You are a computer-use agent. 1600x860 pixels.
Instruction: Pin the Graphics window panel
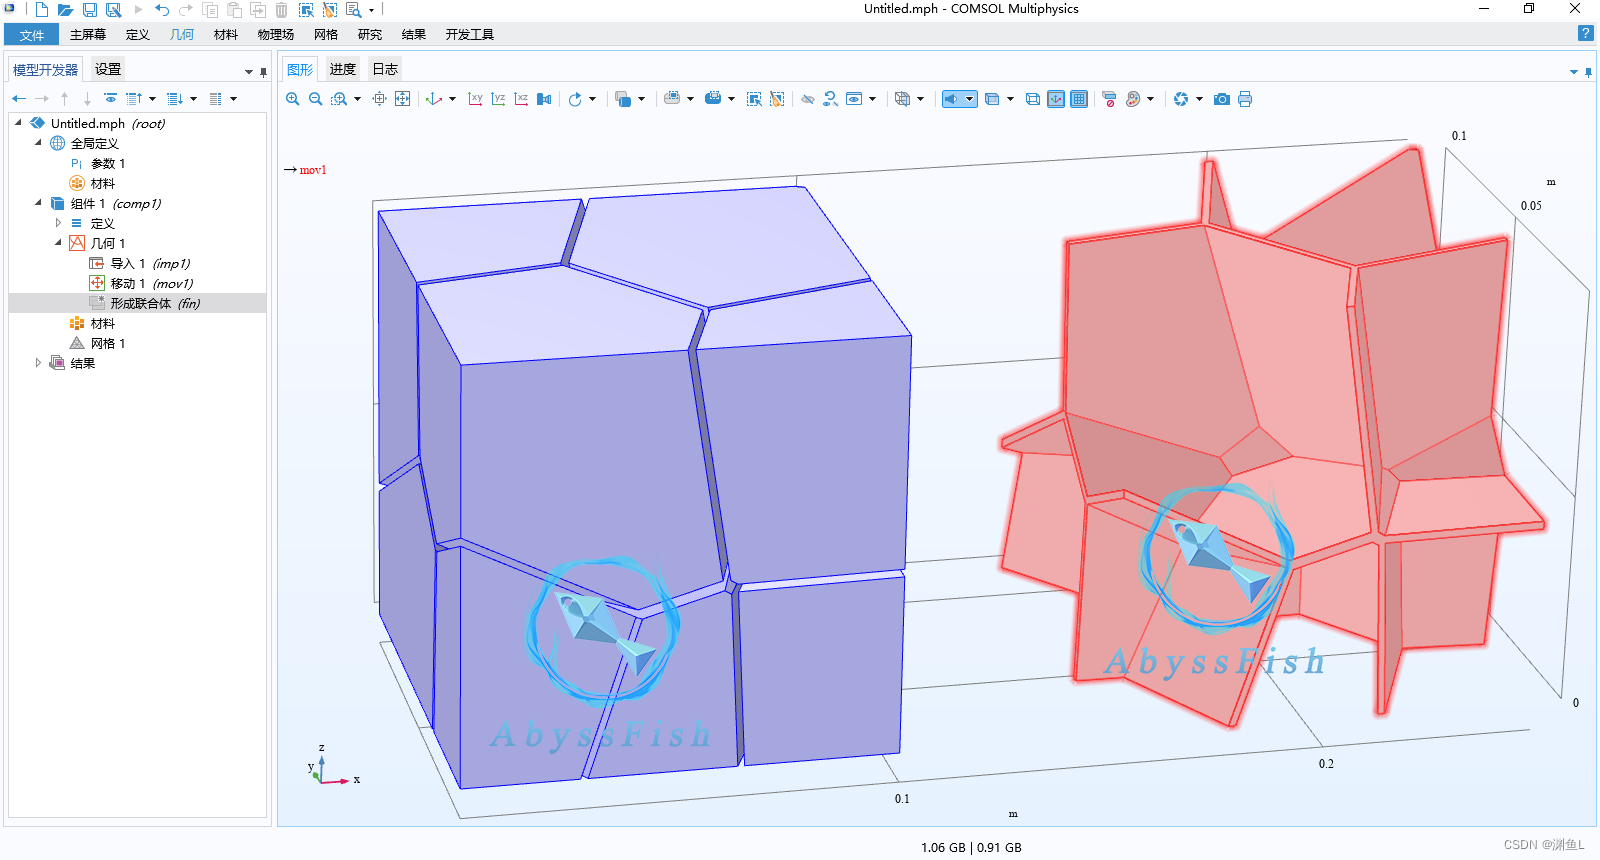click(x=1588, y=72)
